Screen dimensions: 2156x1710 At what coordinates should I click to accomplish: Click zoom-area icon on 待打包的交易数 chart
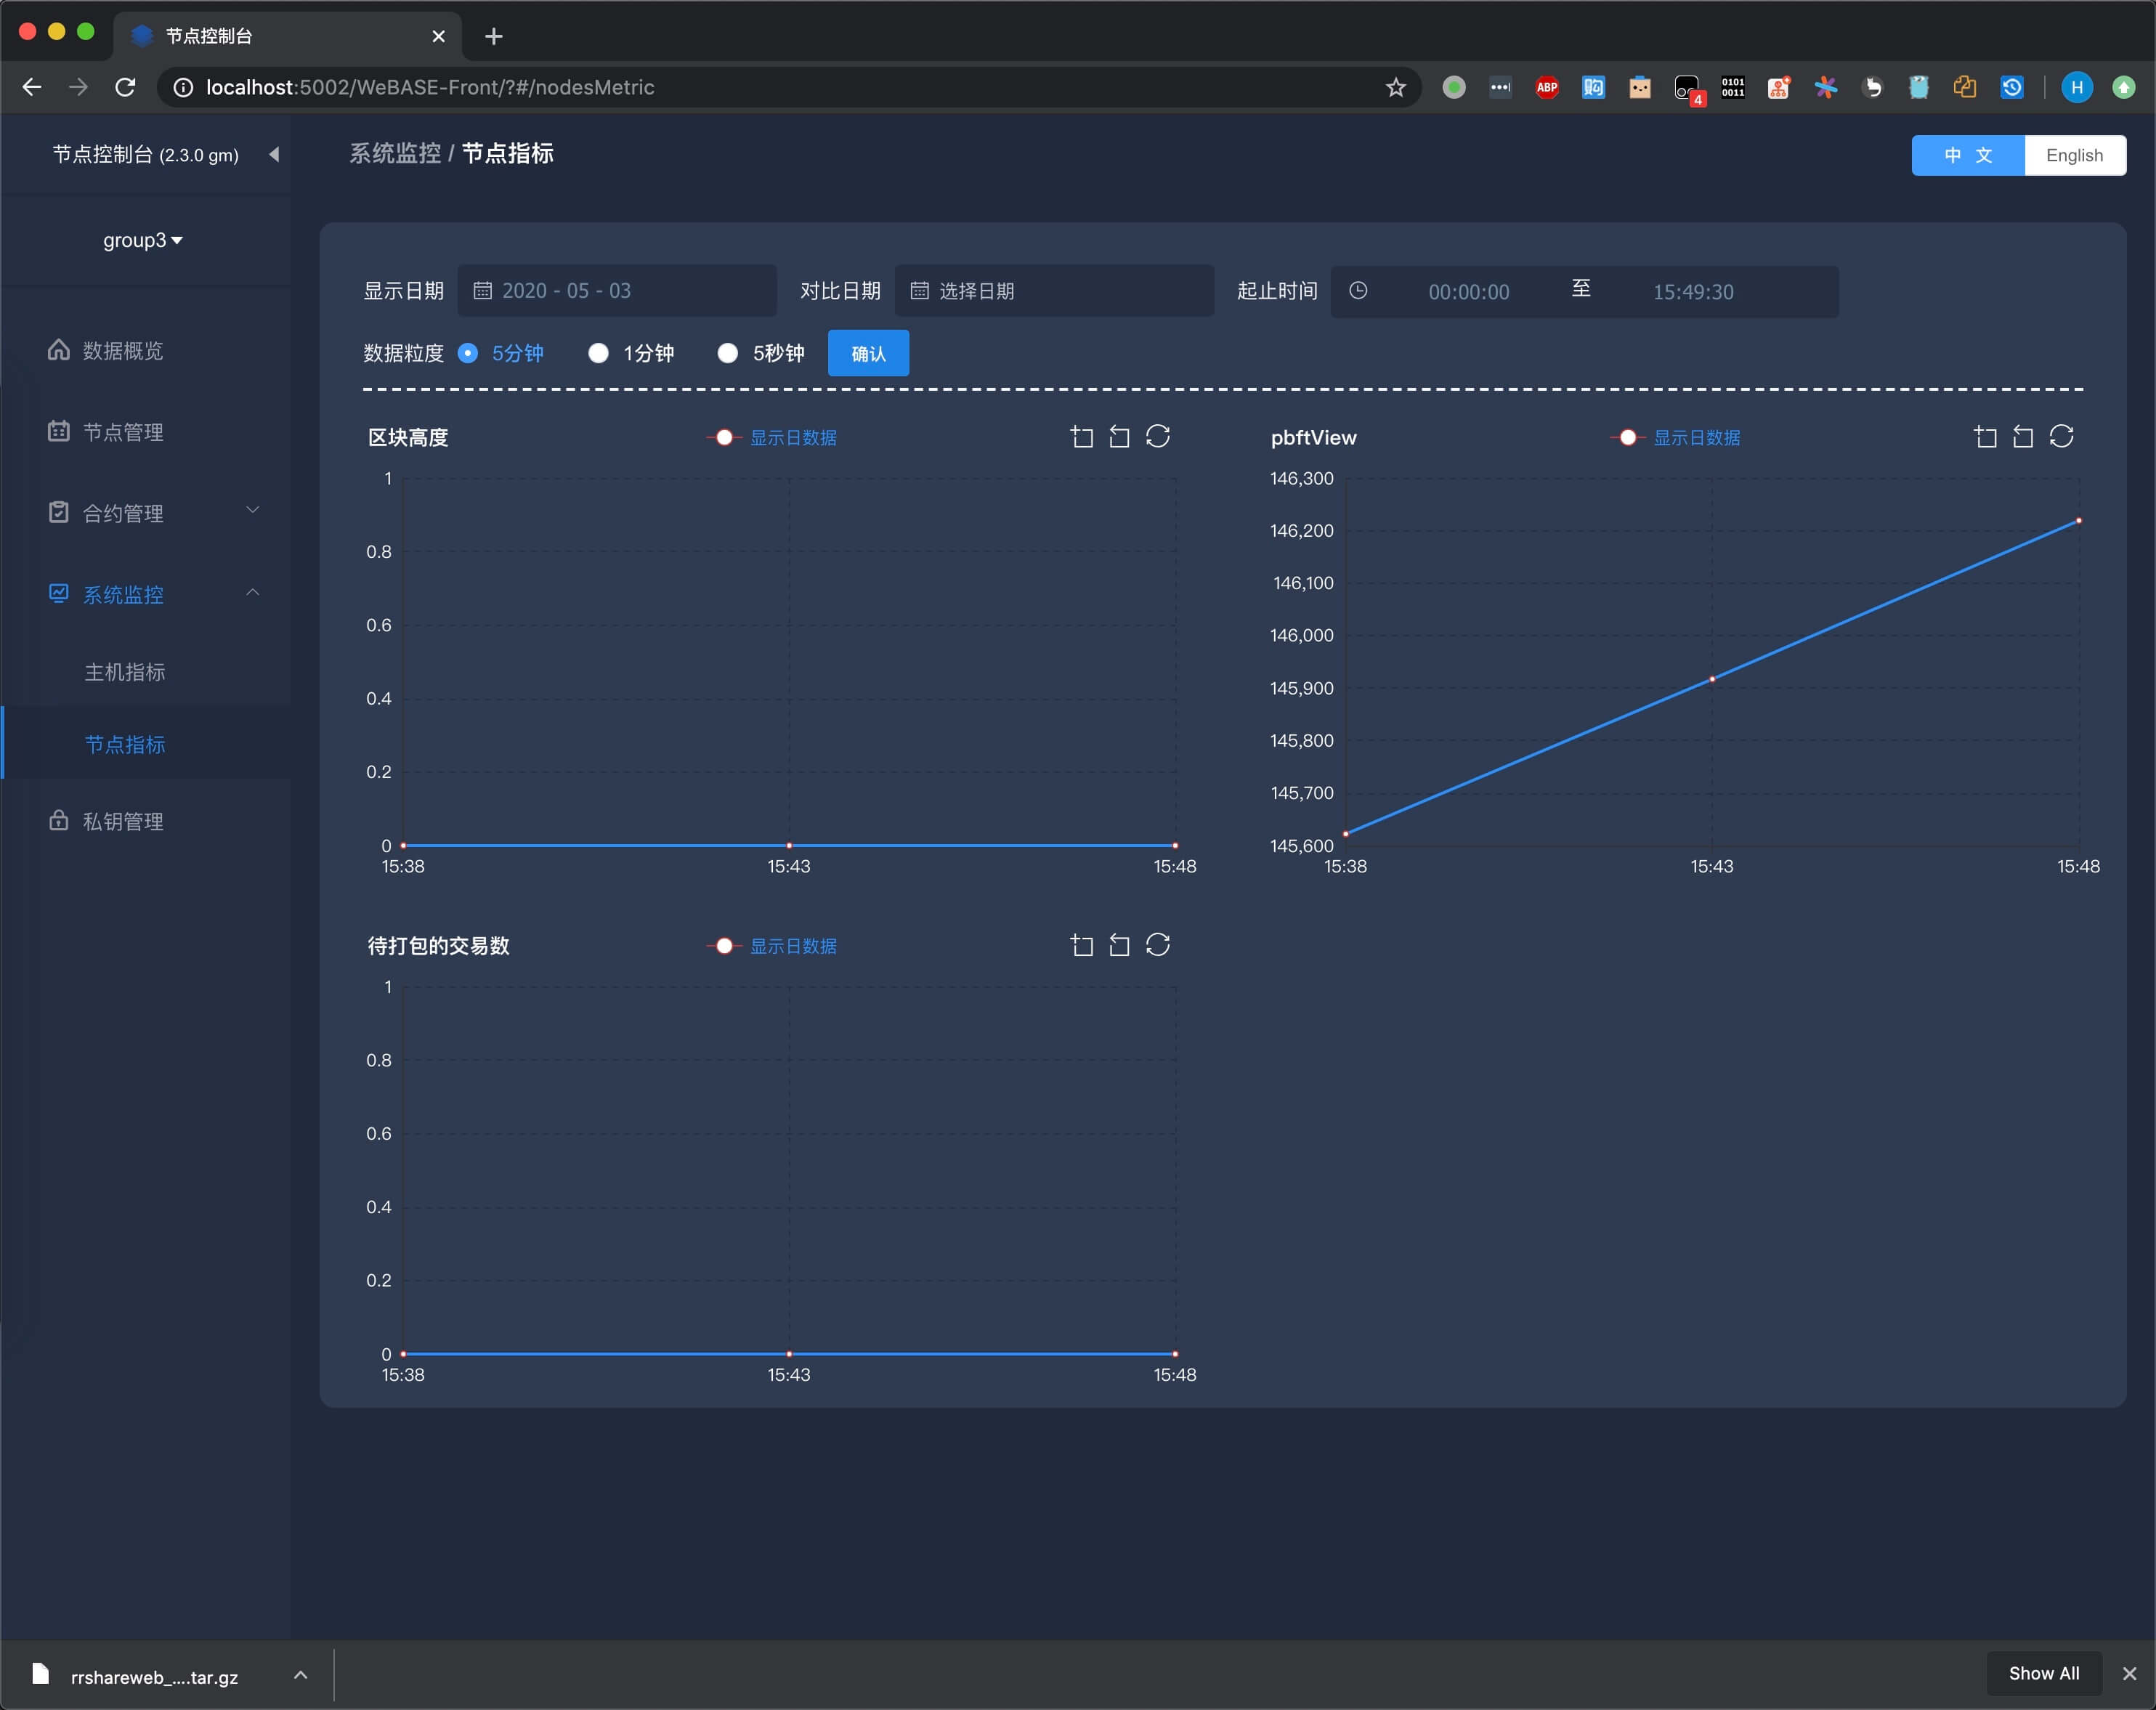click(x=1081, y=945)
